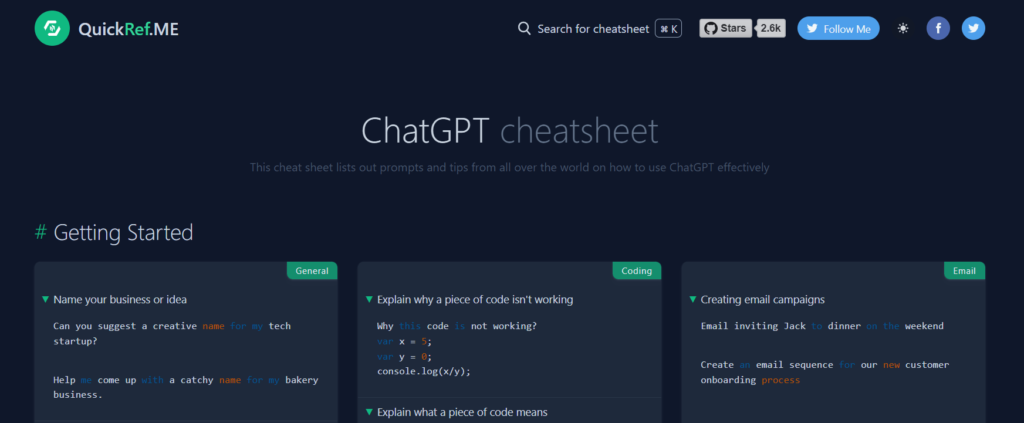Click the Getting Started heading

coord(123,232)
